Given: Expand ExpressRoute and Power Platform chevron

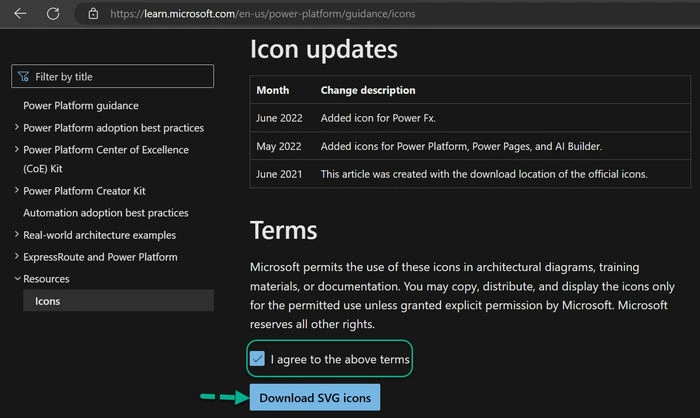Looking at the screenshot, I should click(17, 257).
